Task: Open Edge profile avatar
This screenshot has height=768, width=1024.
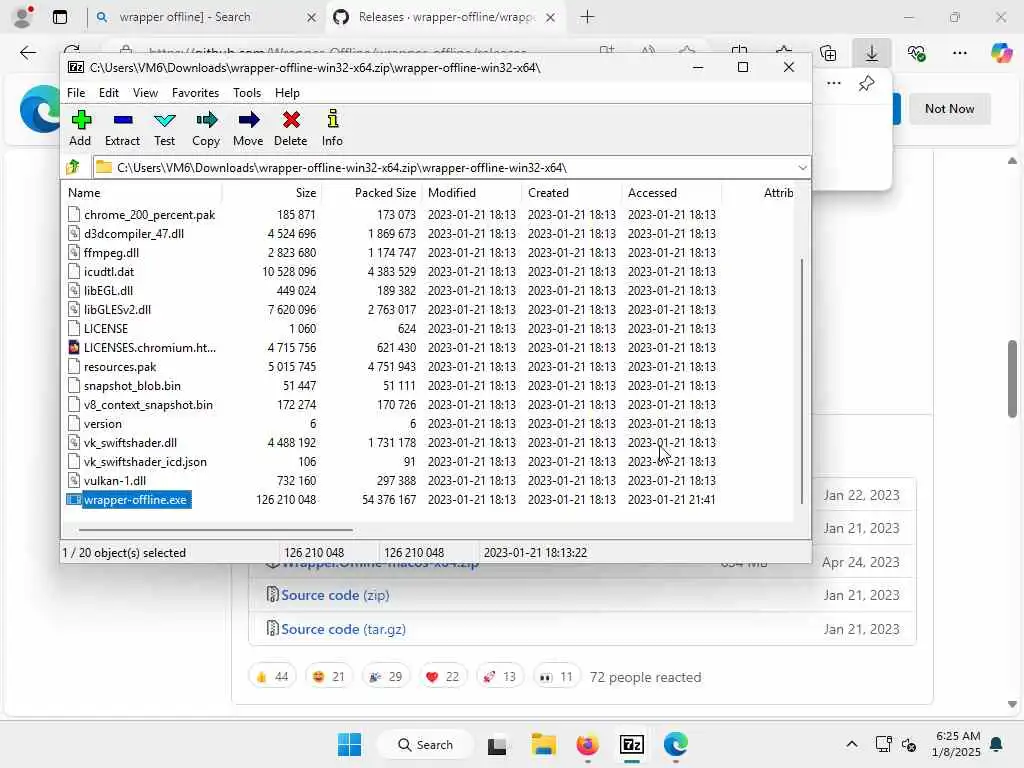Action: click(x=23, y=17)
